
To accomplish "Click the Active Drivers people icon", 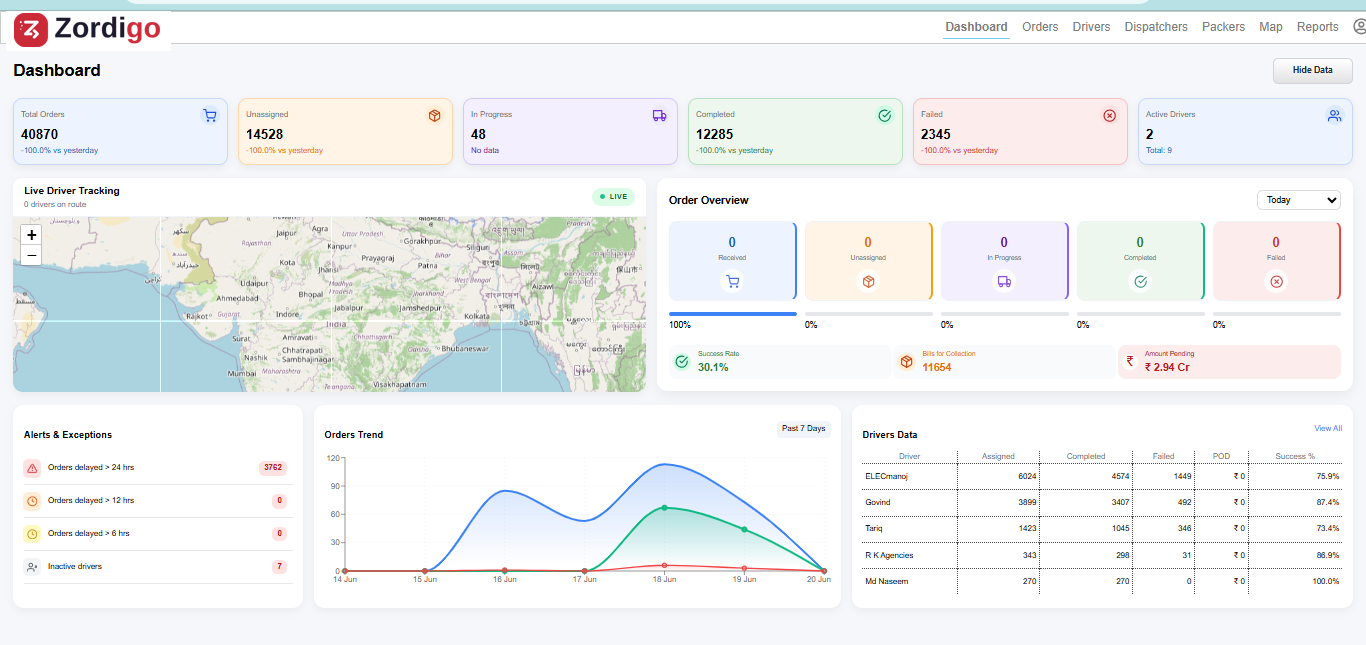I will 1334,116.
